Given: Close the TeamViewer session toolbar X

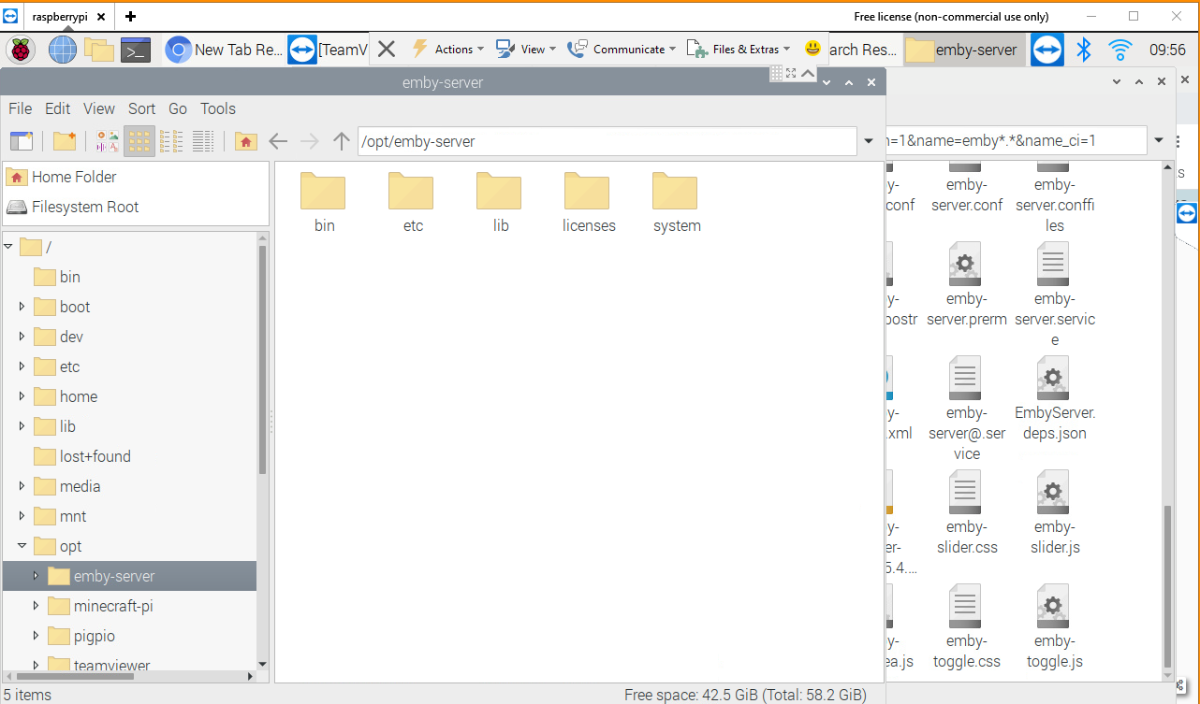Looking at the screenshot, I should 386,49.
